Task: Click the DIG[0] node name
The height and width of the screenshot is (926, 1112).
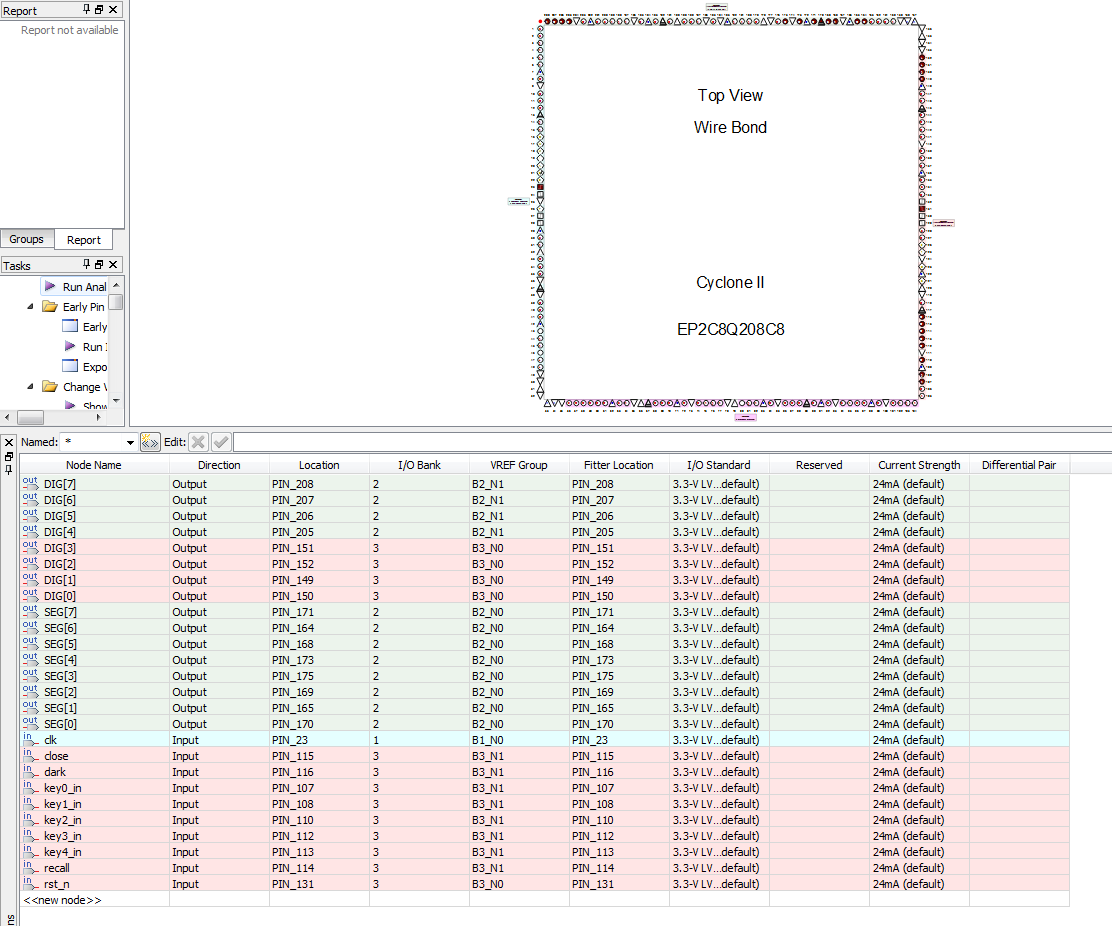Action: coord(60,596)
